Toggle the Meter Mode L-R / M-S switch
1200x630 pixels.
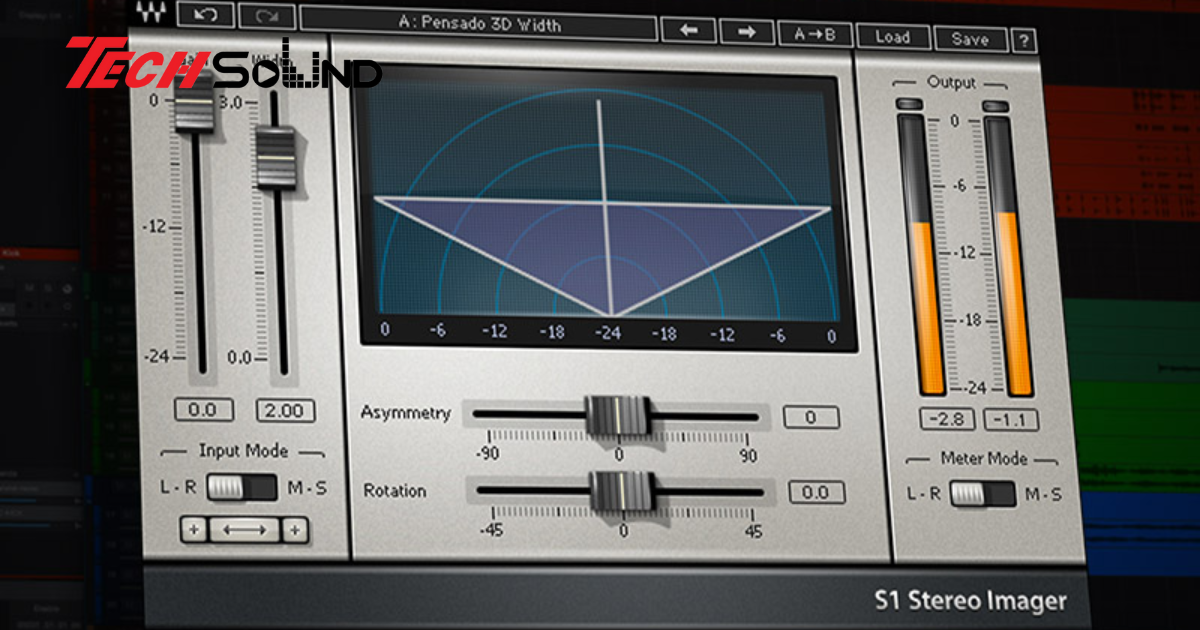click(982, 493)
